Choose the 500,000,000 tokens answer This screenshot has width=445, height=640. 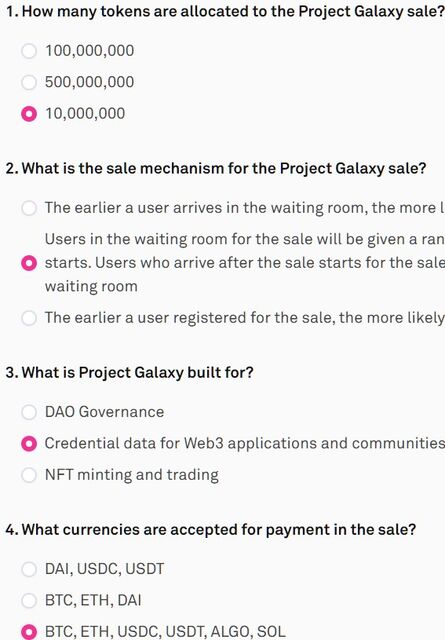[29, 82]
